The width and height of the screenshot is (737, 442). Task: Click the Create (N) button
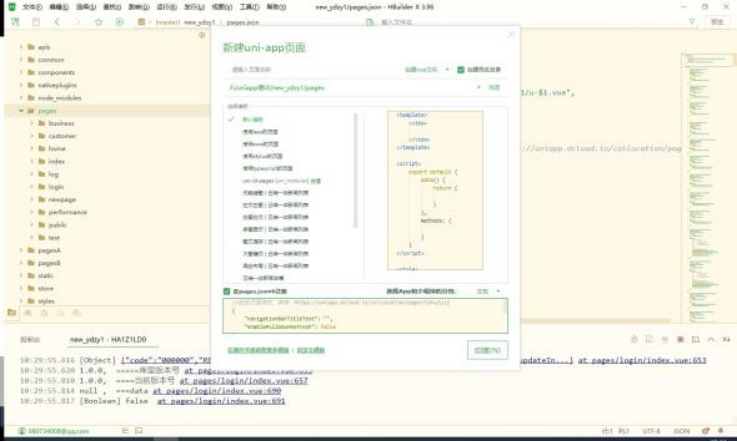pyautogui.click(x=487, y=349)
